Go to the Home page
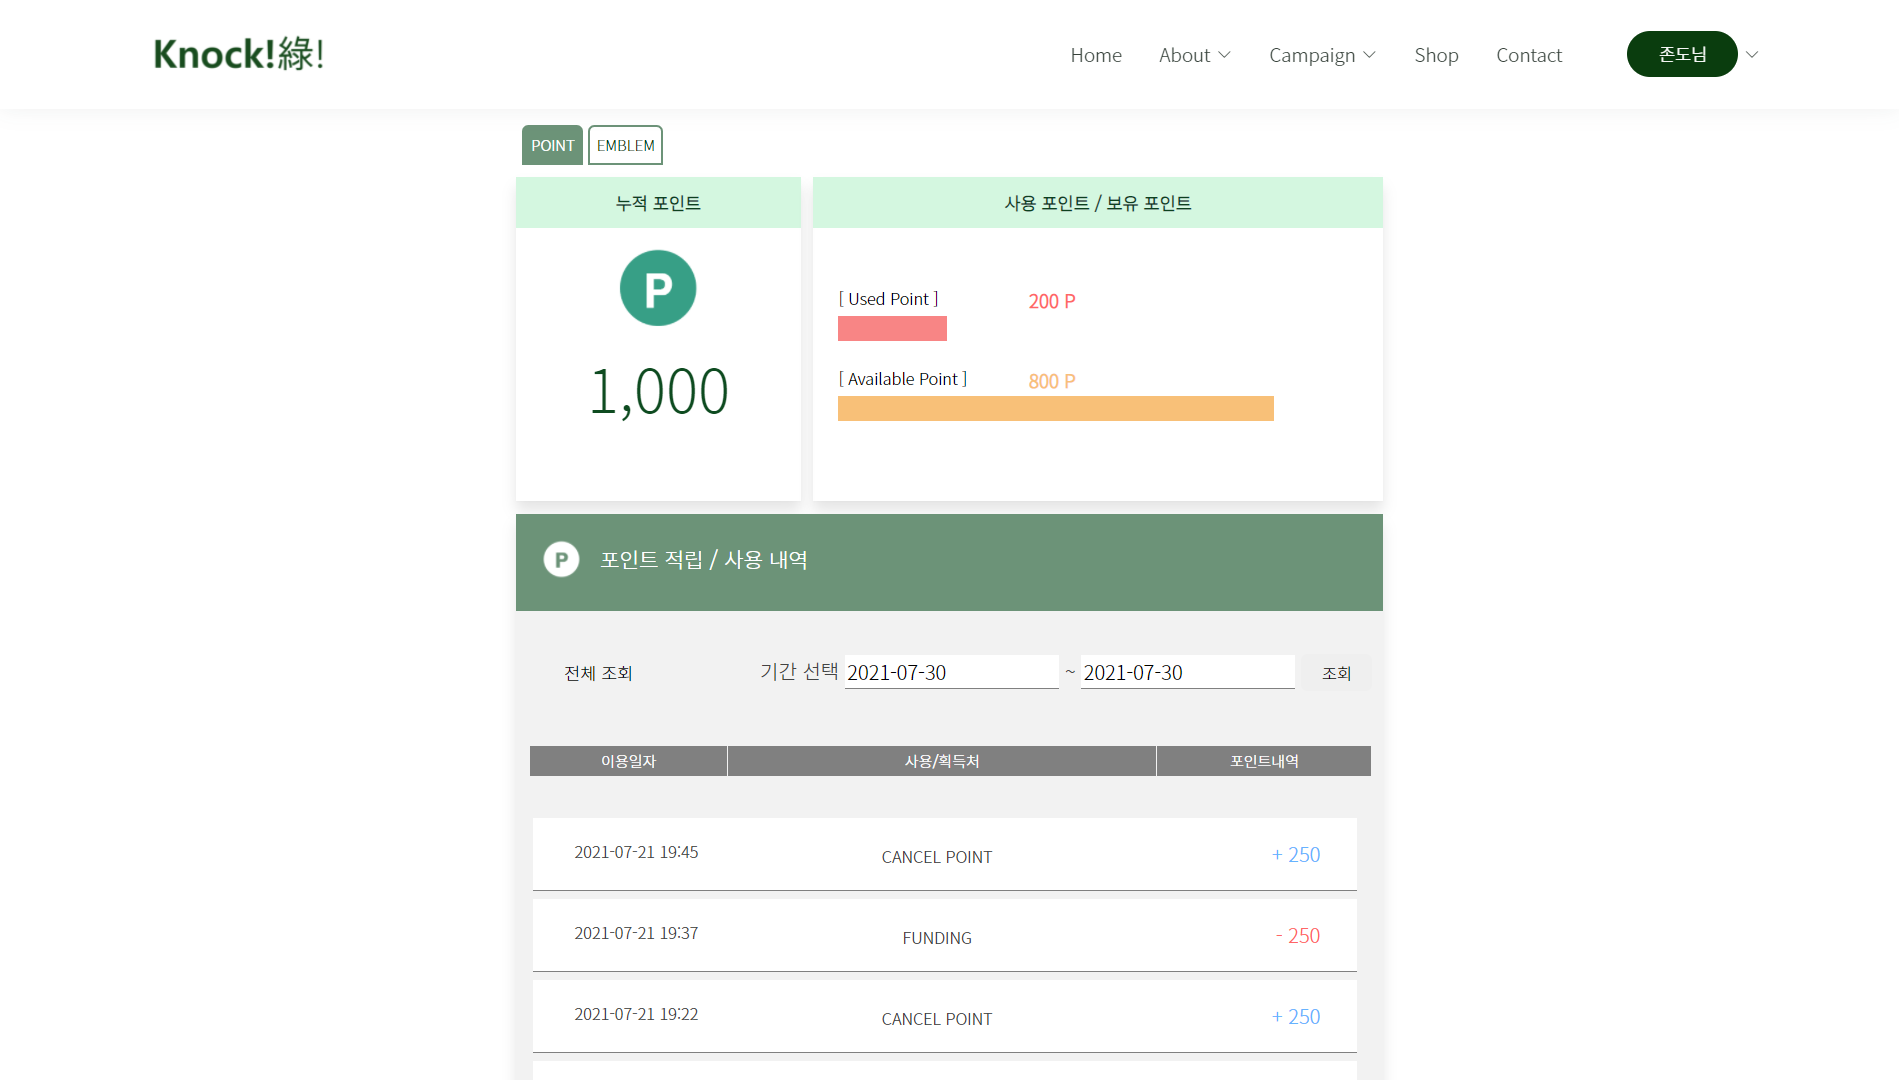Viewport: 1899px width, 1080px height. pyautogui.click(x=1095, y=55)
